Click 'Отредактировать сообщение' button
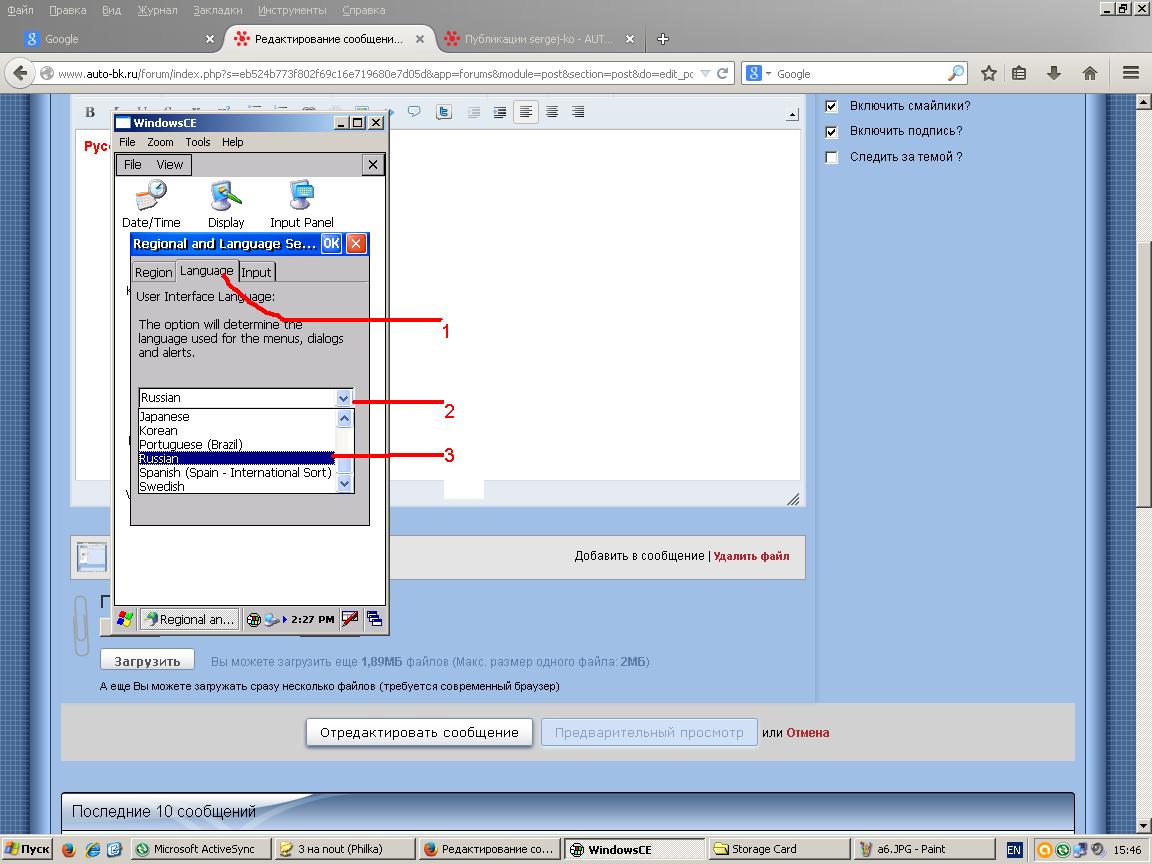1152x864 pixels. 419,732
